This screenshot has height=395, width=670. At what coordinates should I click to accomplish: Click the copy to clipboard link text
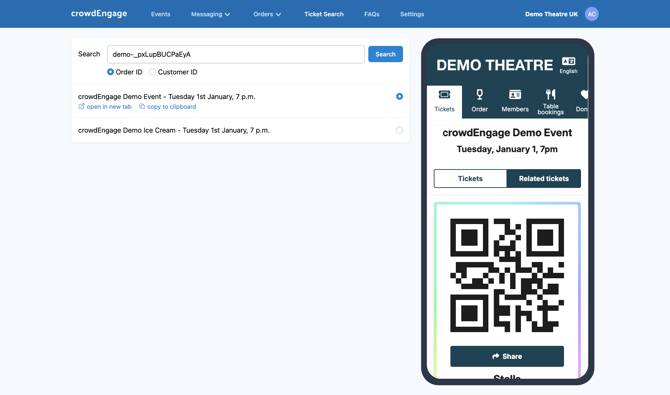click(171, 107)
